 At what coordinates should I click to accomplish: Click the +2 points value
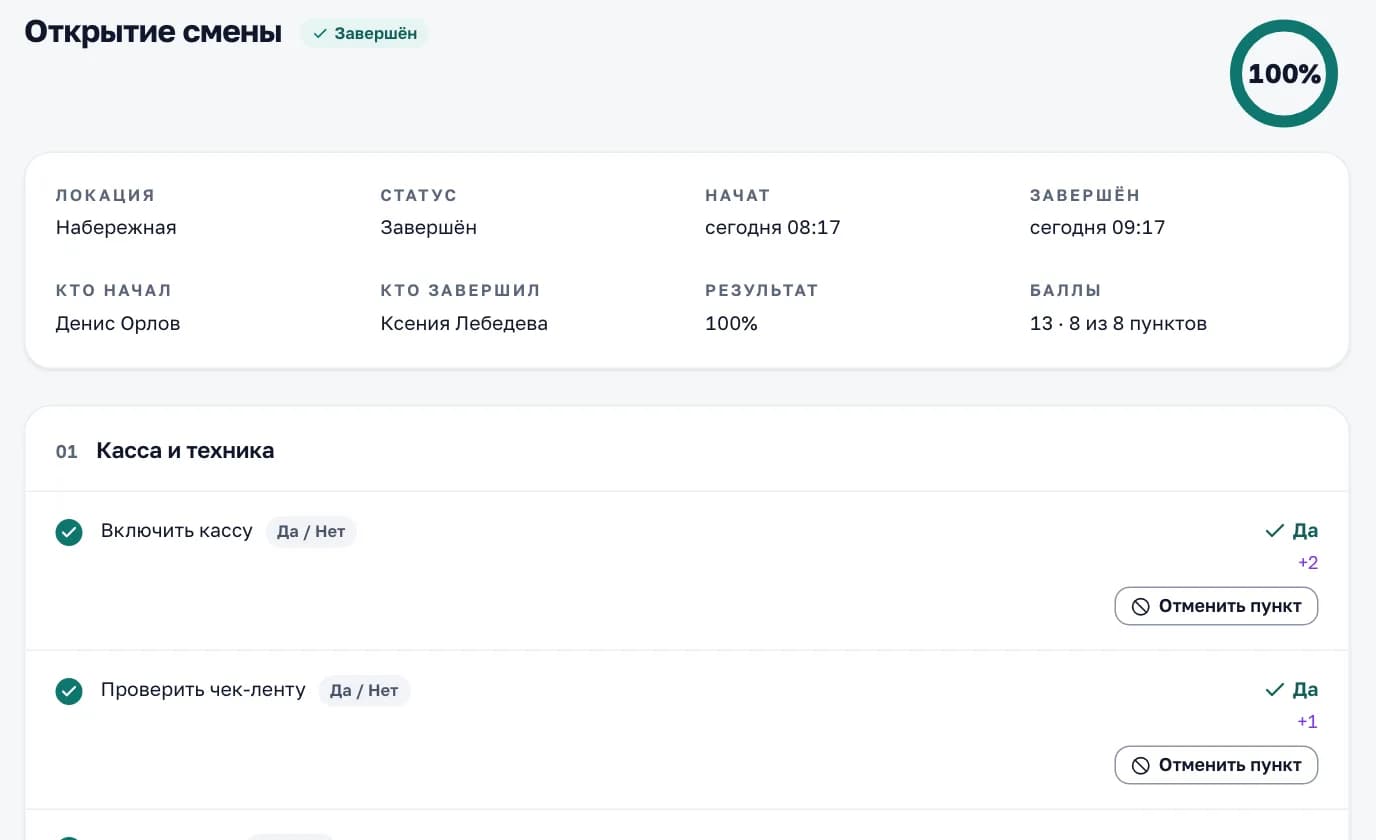(1308, 563)
